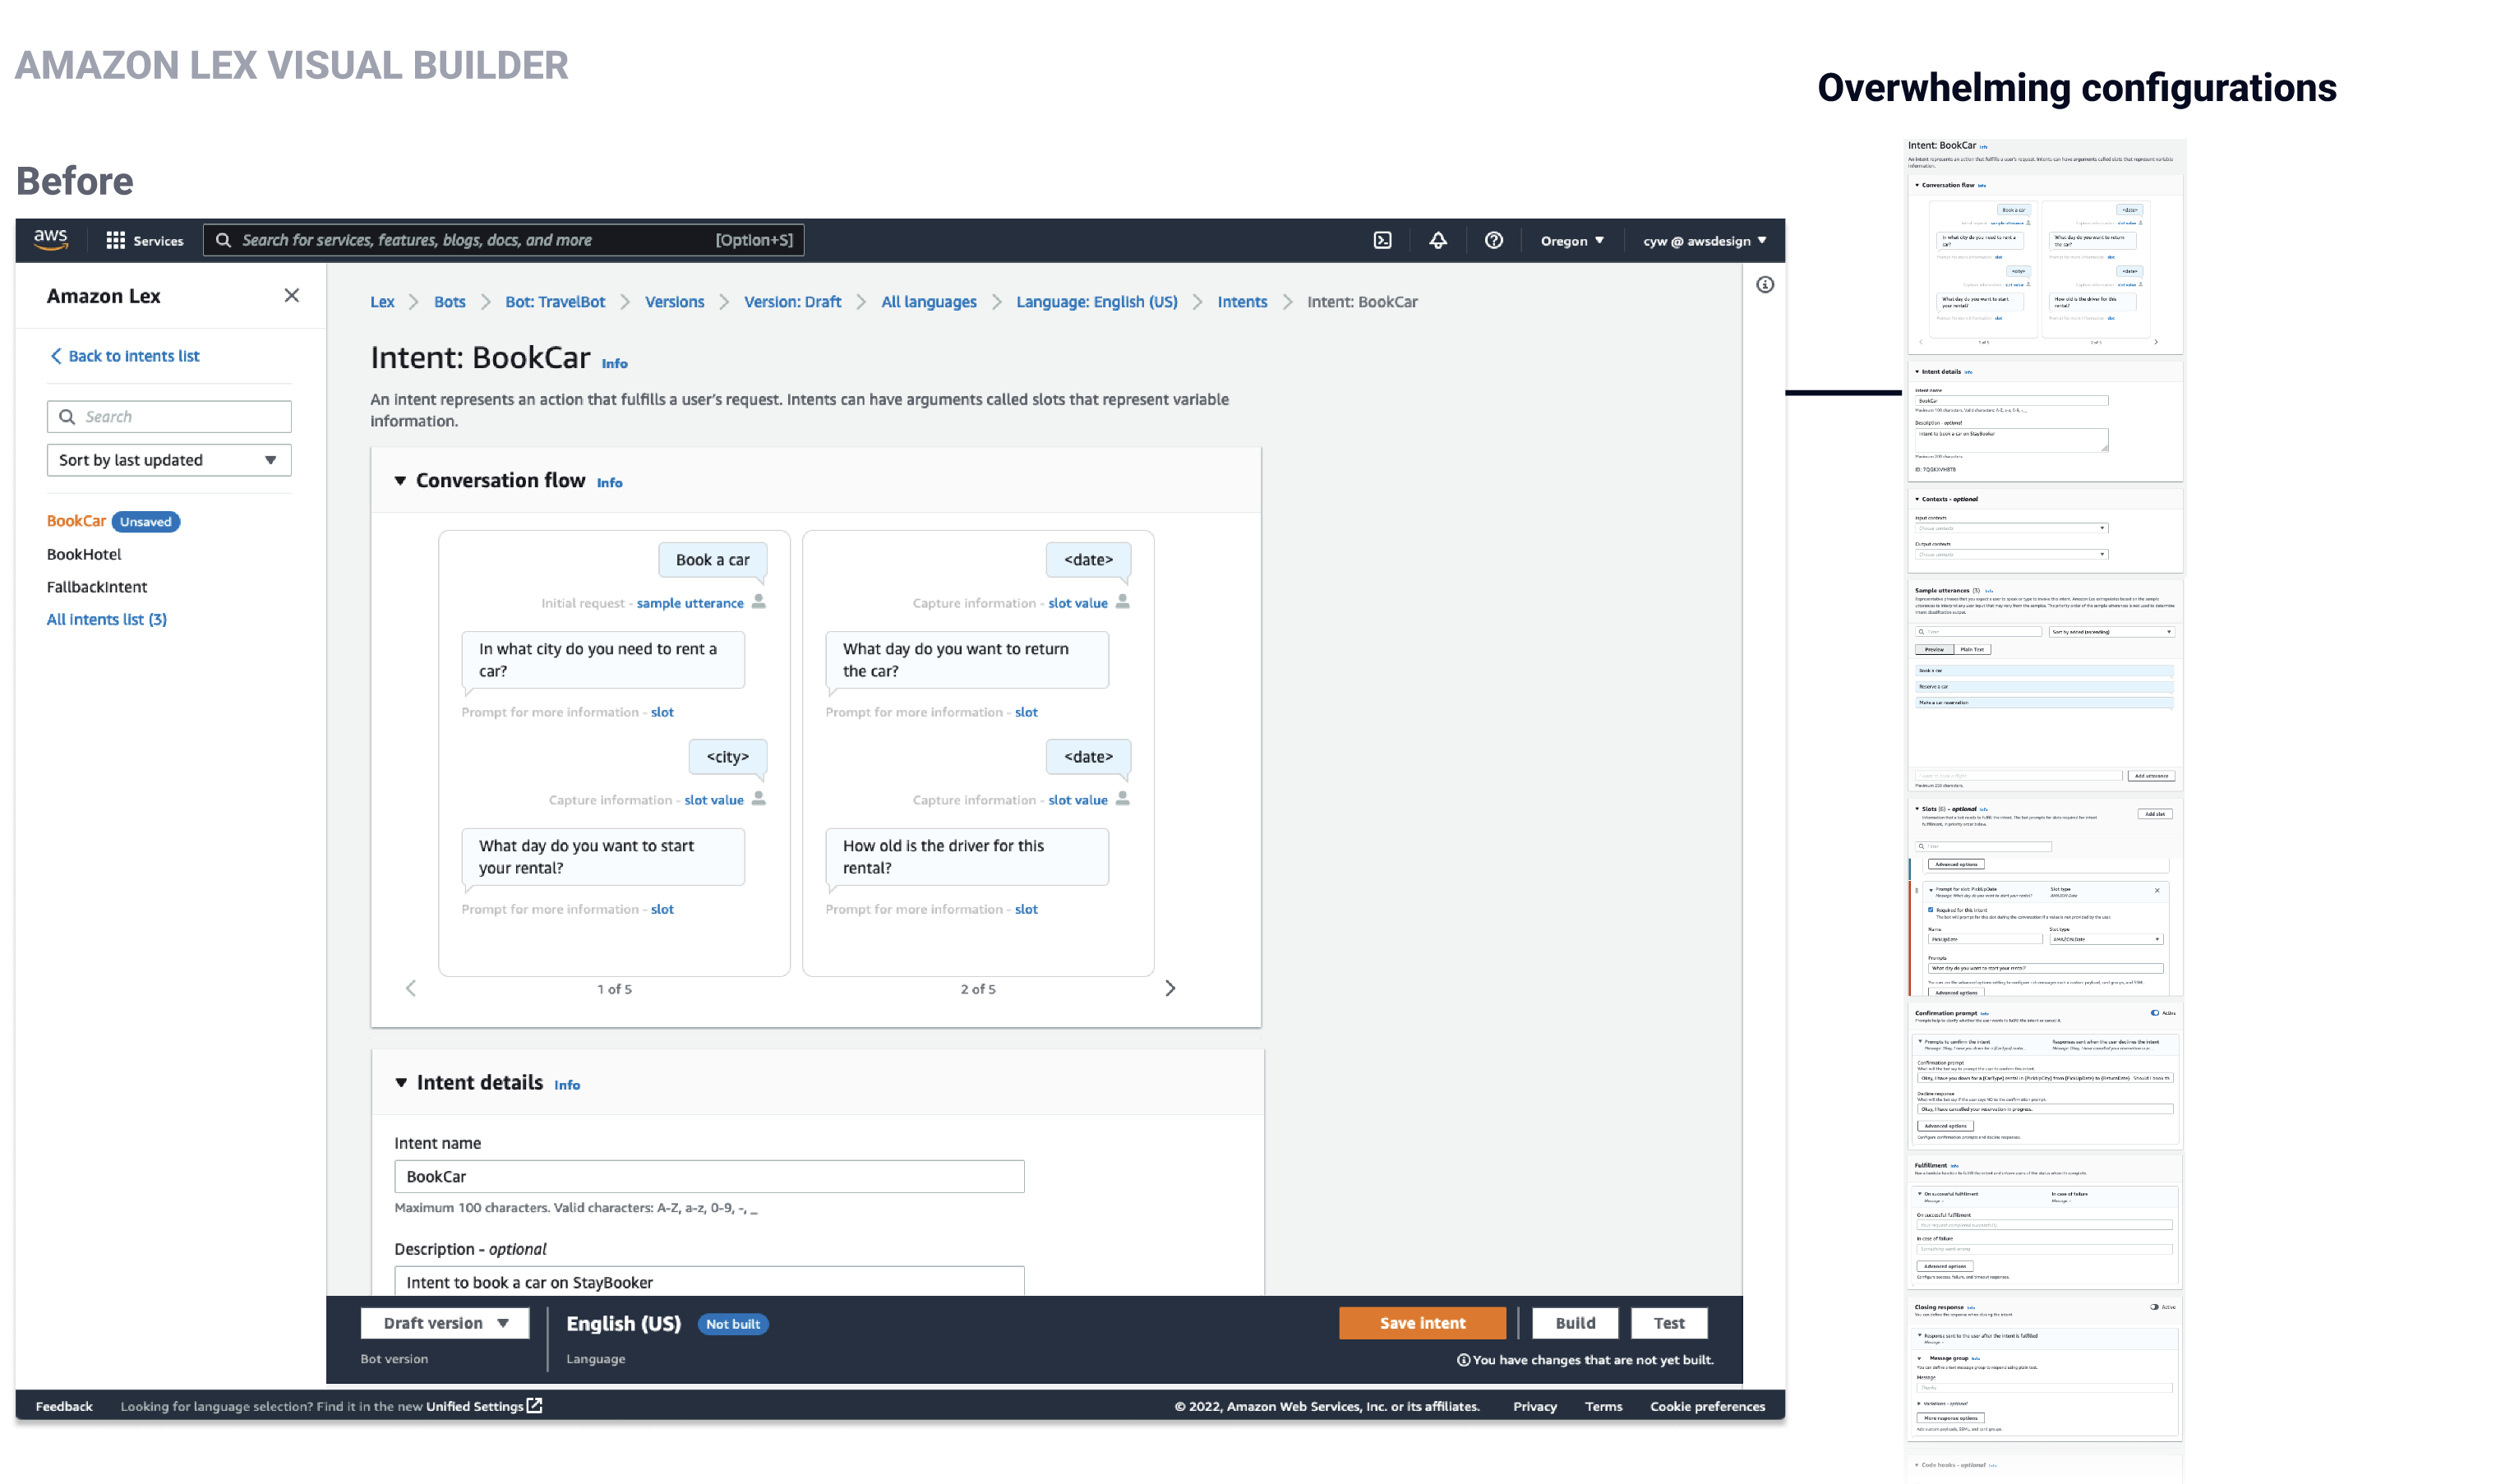This screenshot has width=2510, height=1484.
Task: Click the overwhelming configurations thumbnail
Action: [x=2045, y=810]
